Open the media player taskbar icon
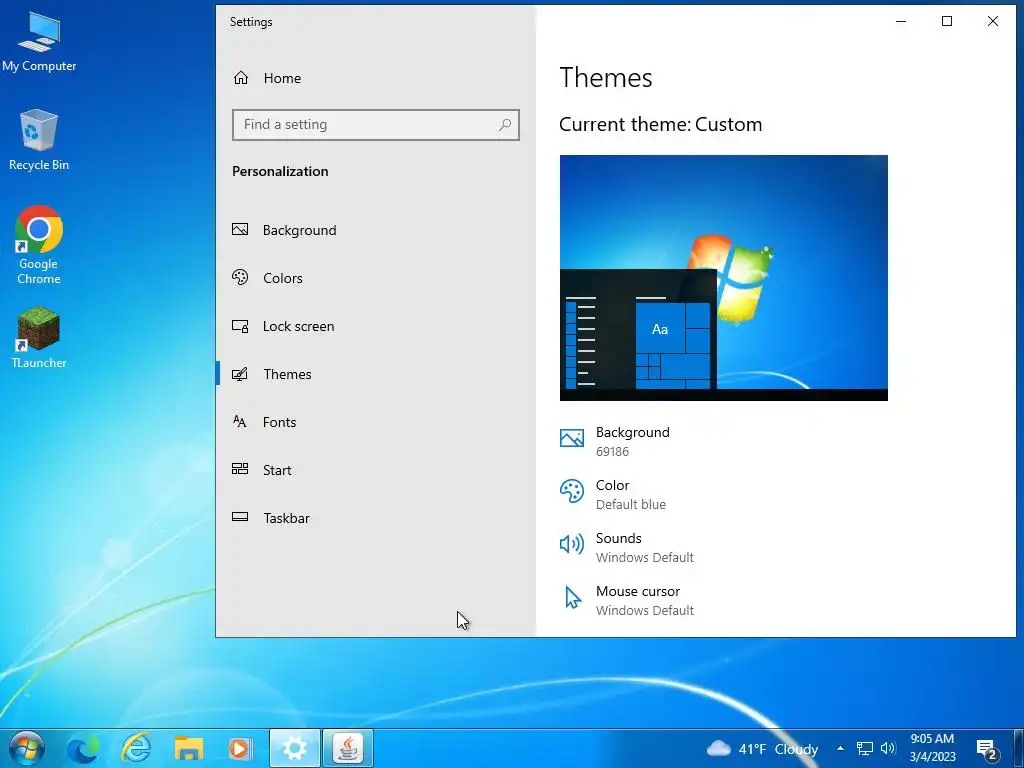This screenshot has height=768, width=1024. tap(240, 748)
